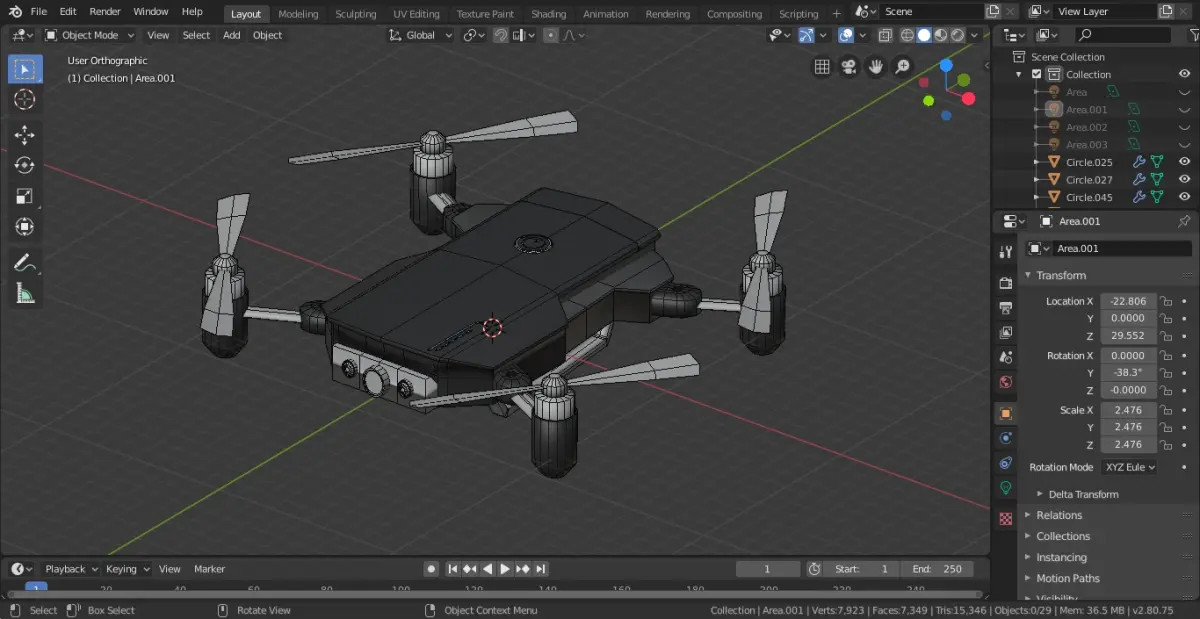Expand the Motion Paths panel

click(x=1067, y=578)
